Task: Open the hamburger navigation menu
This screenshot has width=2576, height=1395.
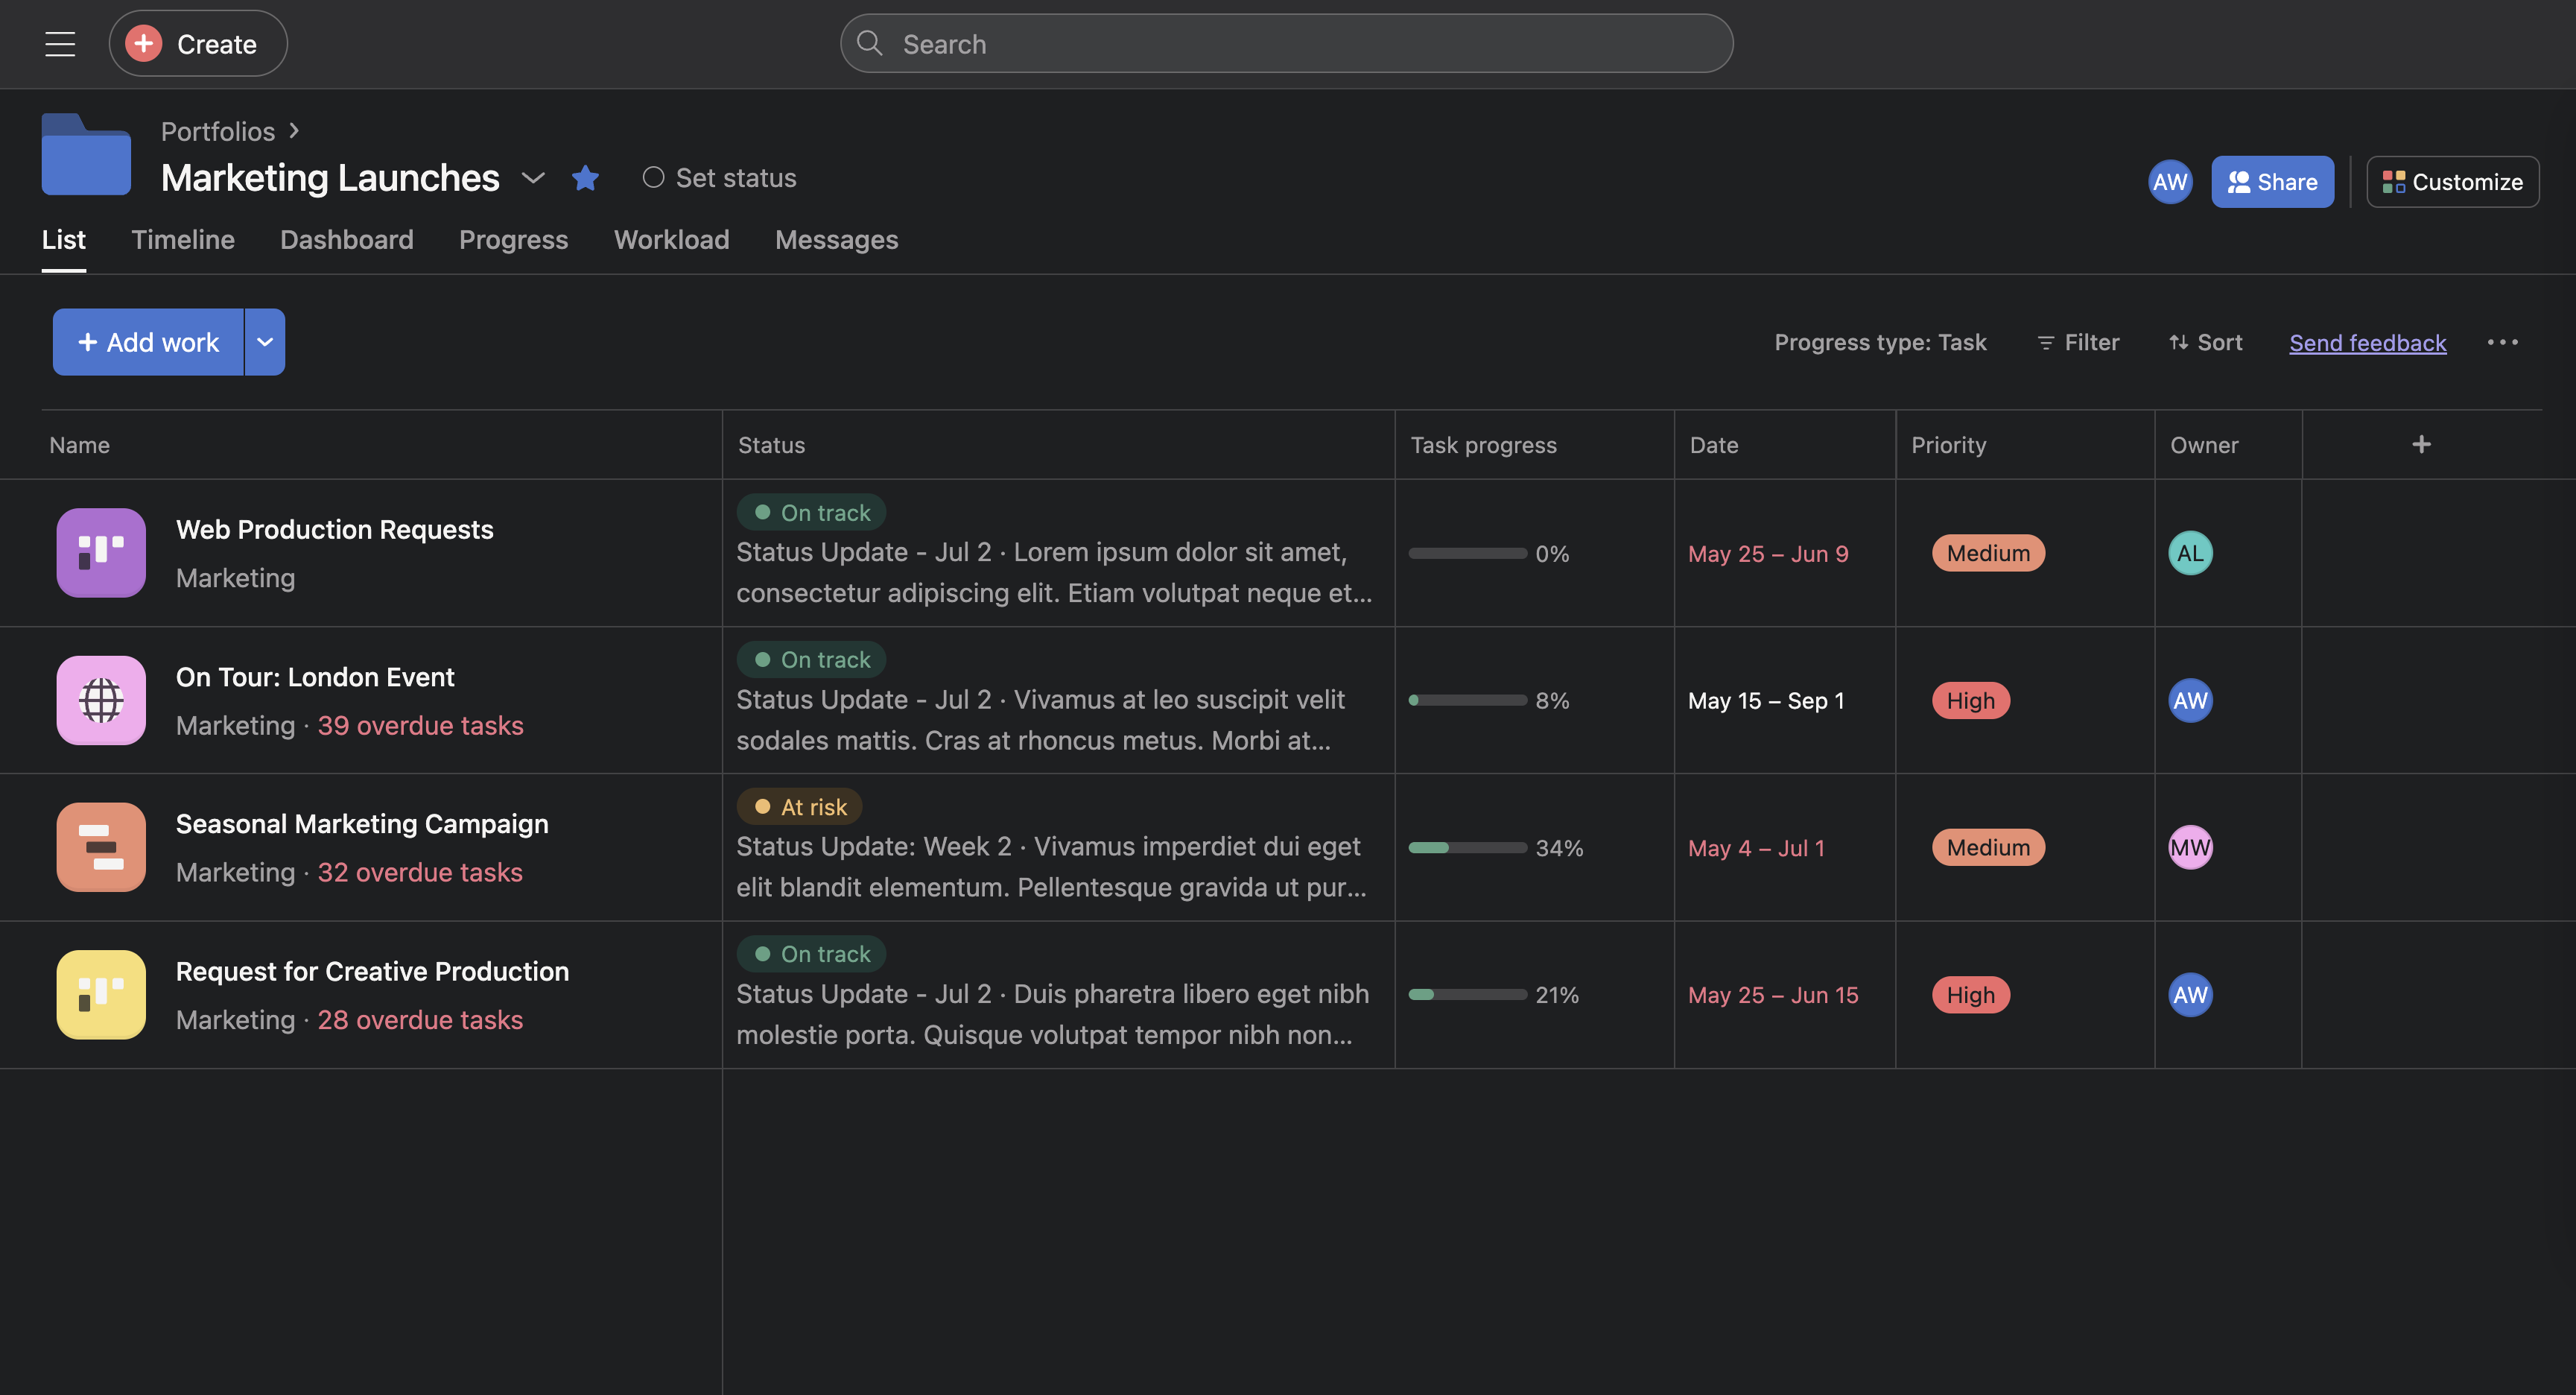Action: click(60, 44)
